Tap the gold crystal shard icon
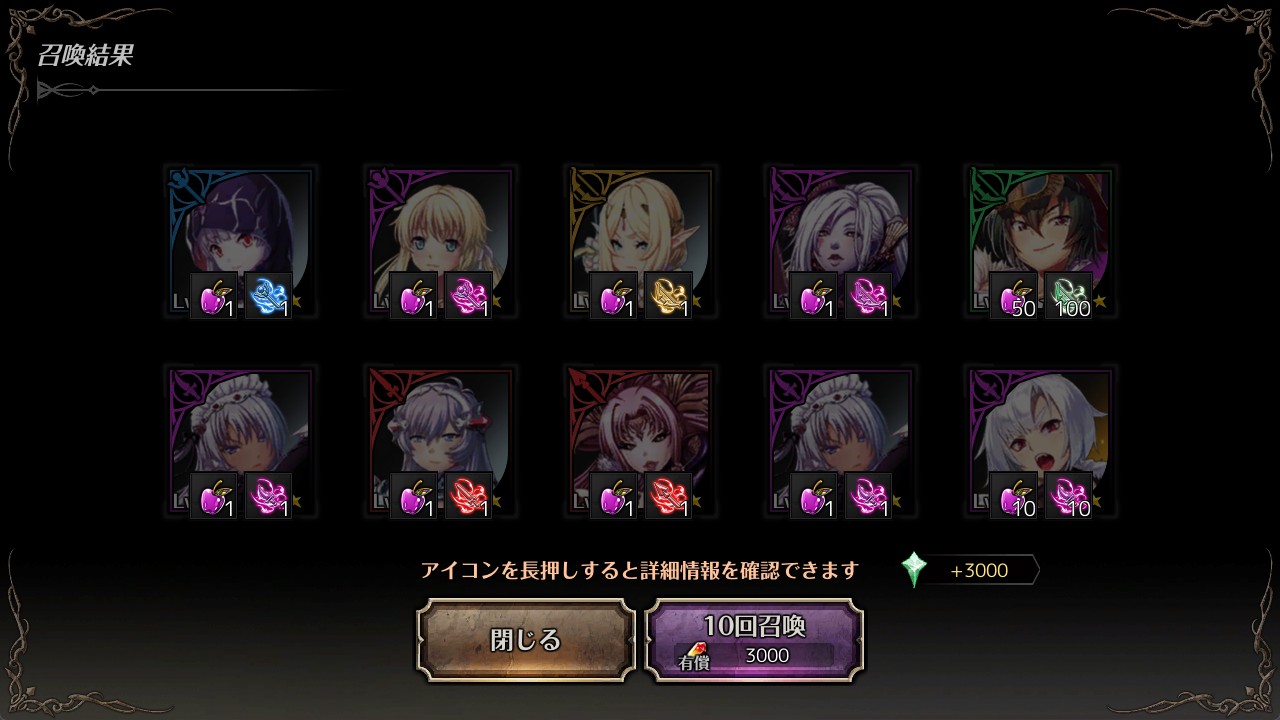The image size is (1280, 720). pos(668,296)
